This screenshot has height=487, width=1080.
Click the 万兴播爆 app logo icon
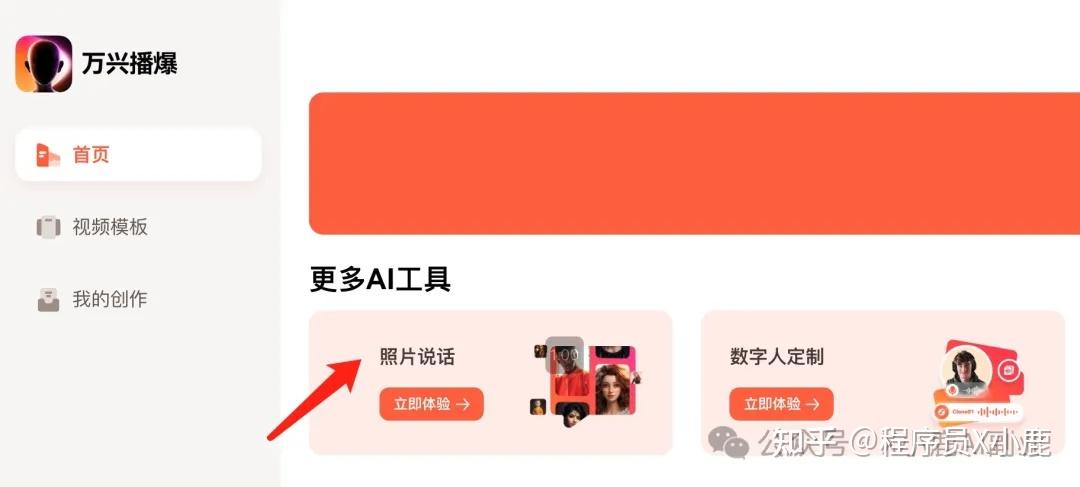pyautogui.click(x=43, y=64)
